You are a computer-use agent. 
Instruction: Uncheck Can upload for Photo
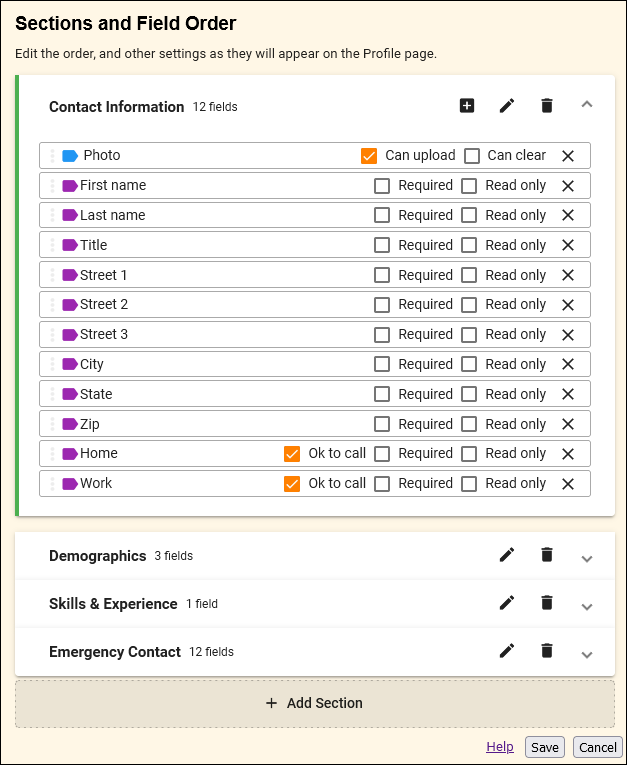pos(369,156)
